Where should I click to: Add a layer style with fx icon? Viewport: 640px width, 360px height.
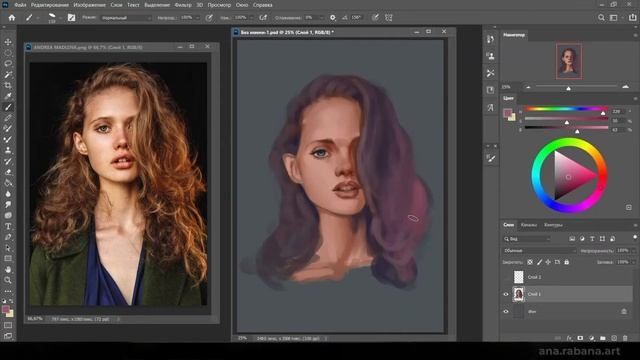569,338
